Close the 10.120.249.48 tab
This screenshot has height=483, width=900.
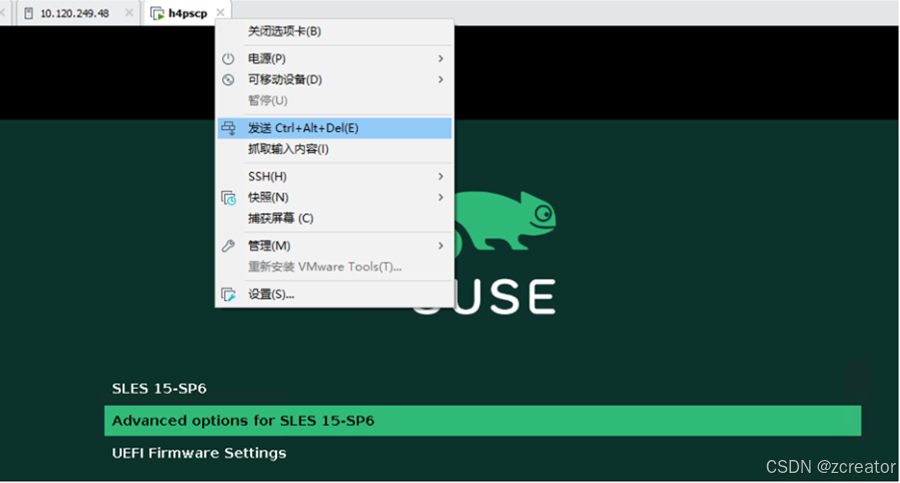129,13
